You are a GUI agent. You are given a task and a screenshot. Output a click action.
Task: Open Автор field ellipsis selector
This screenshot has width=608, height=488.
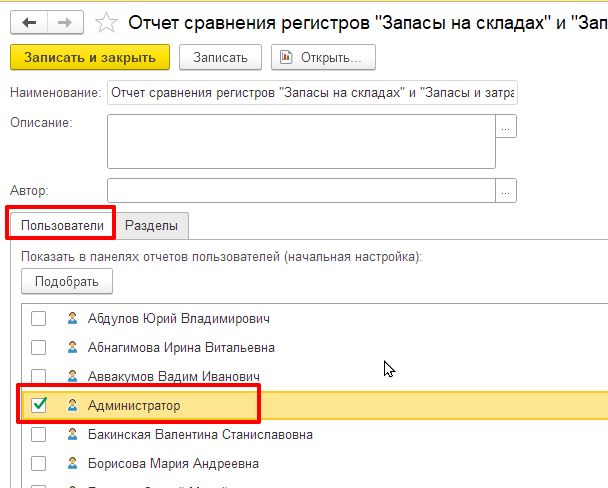[507, 190]
